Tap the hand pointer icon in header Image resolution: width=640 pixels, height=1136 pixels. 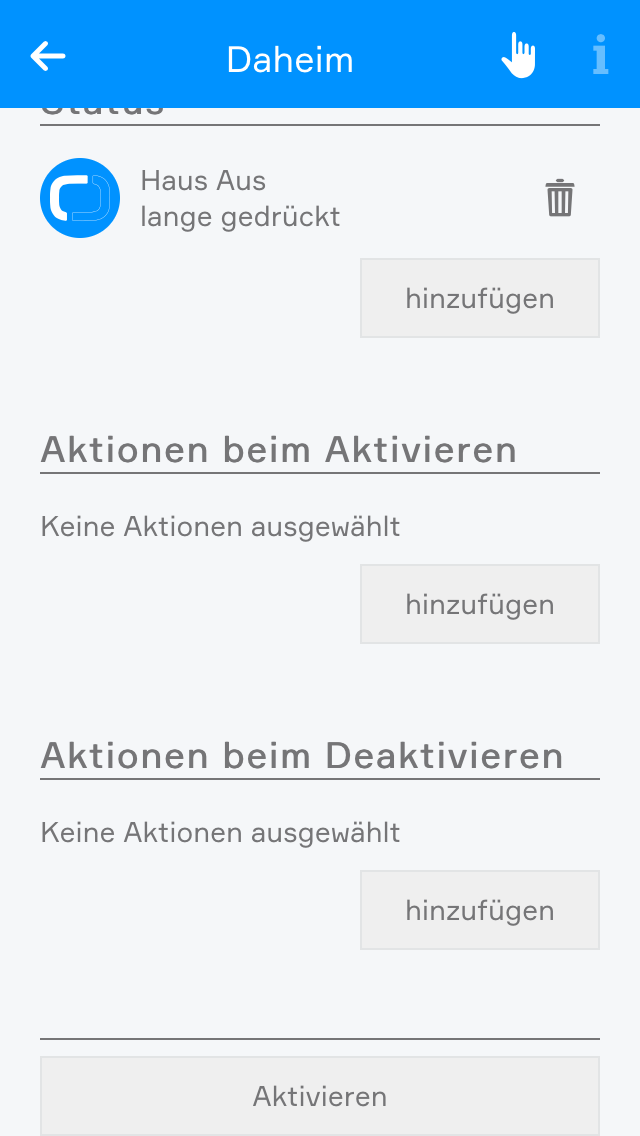518,56
